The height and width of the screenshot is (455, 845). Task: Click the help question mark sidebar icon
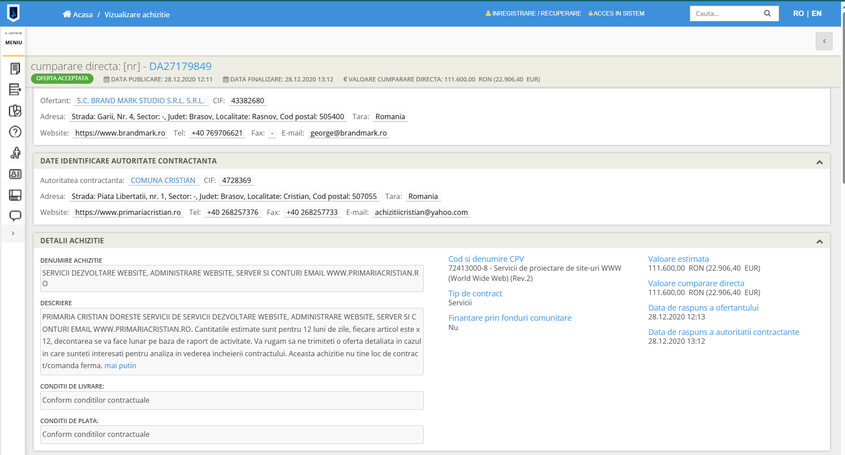14,132
